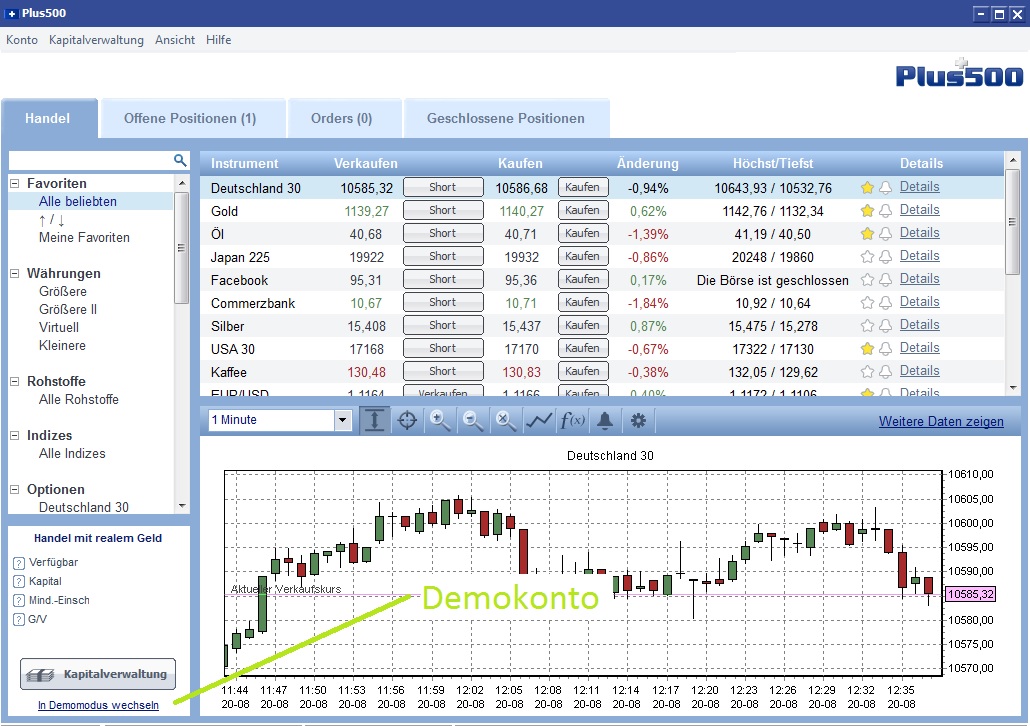Collapse the Indizes tree group
This screenshot has width=1030, height=726.
14,436
